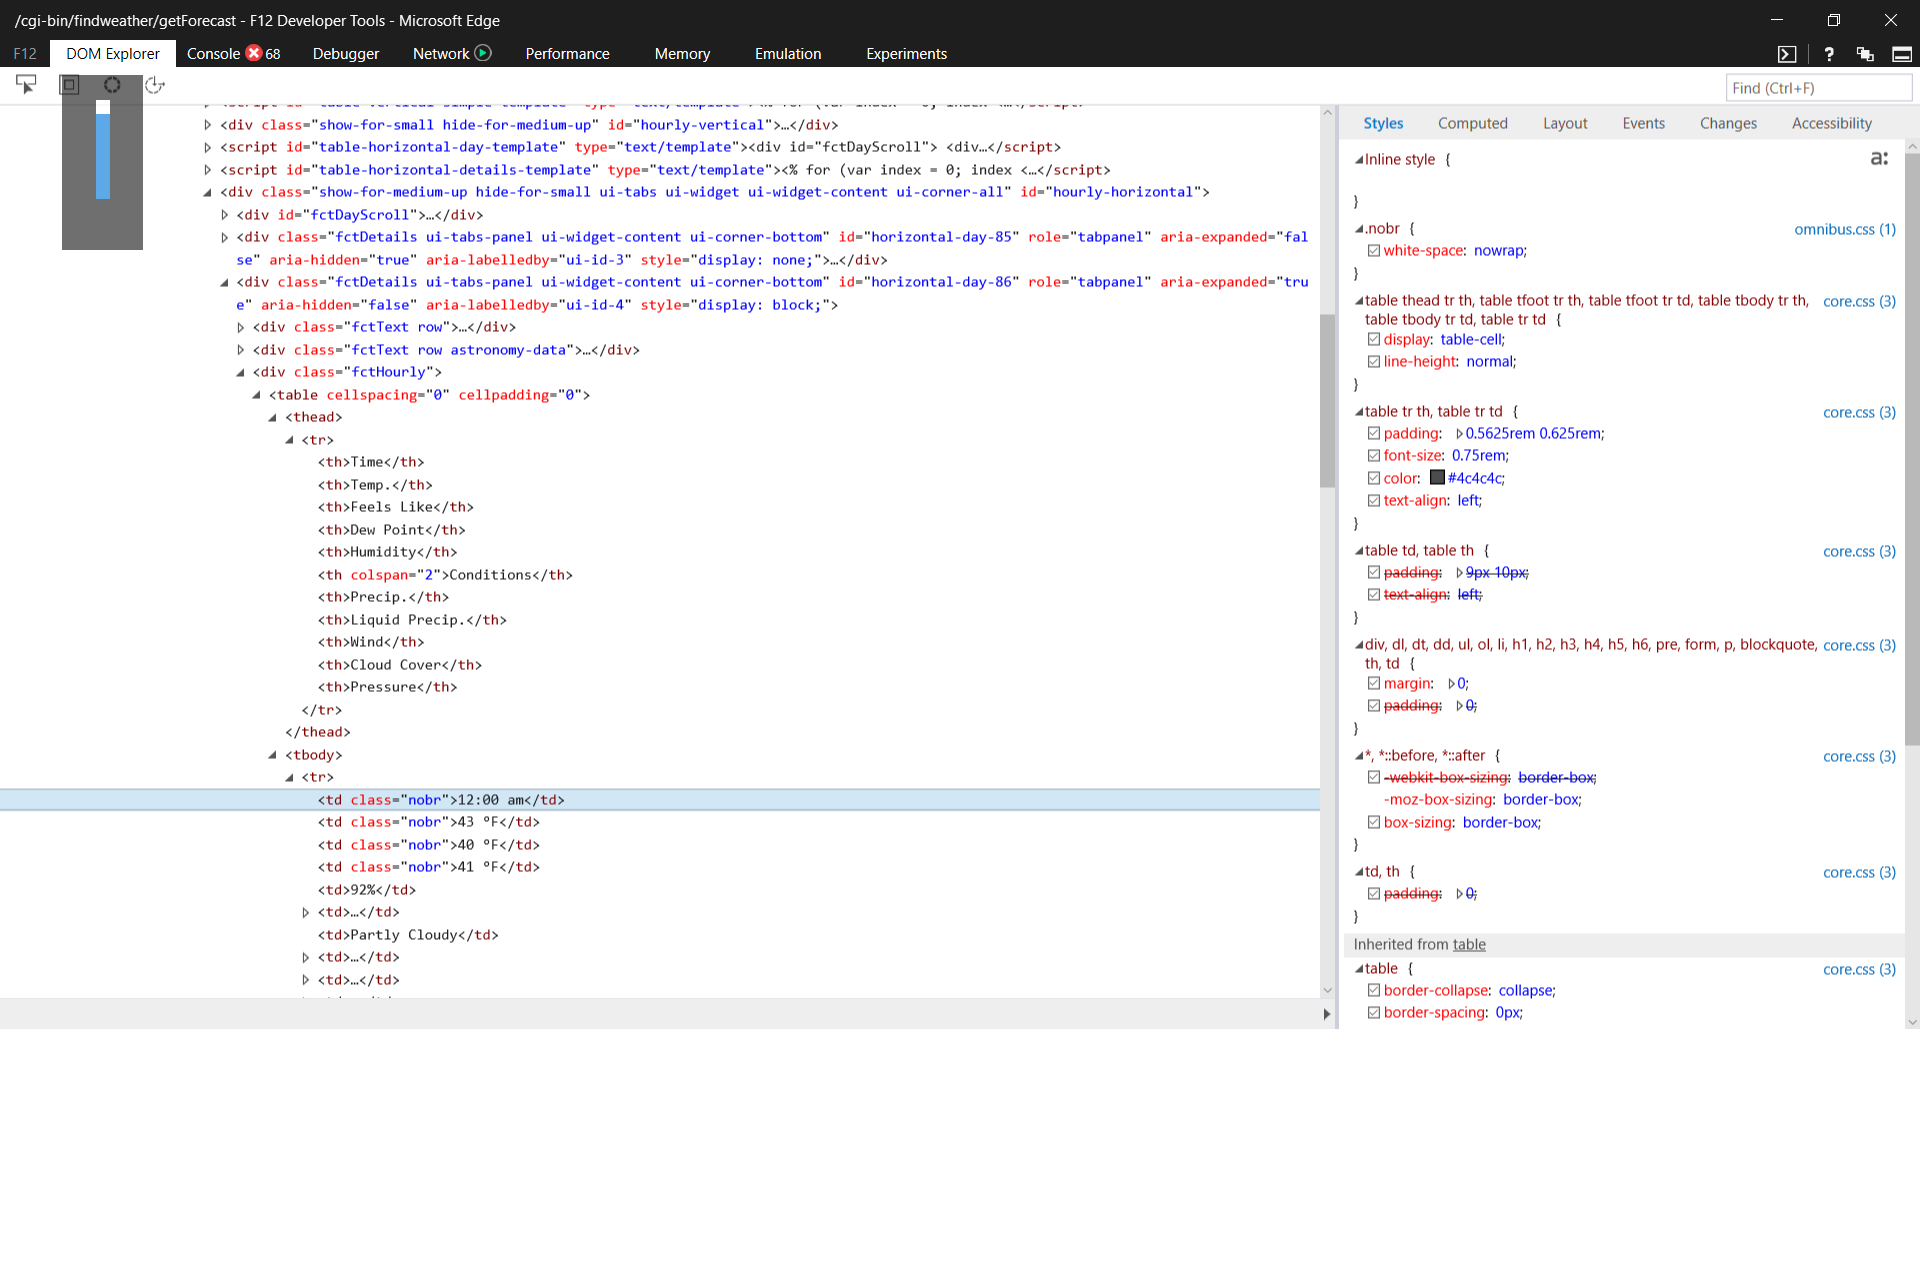Click the undock developer tools icon

coord(1865,54)
